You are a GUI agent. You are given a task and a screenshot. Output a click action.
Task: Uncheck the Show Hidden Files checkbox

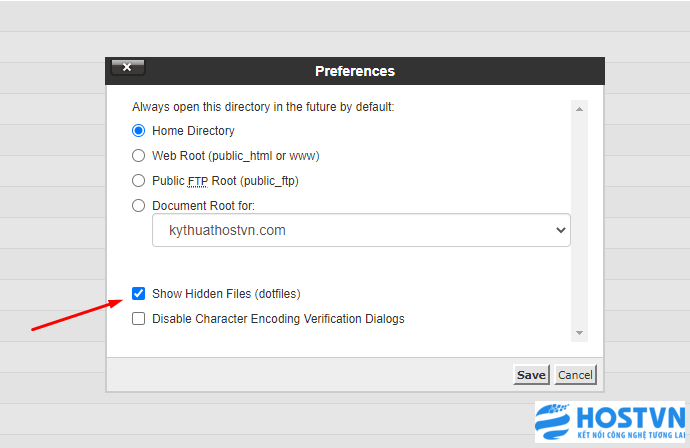(x=139, y=294)
